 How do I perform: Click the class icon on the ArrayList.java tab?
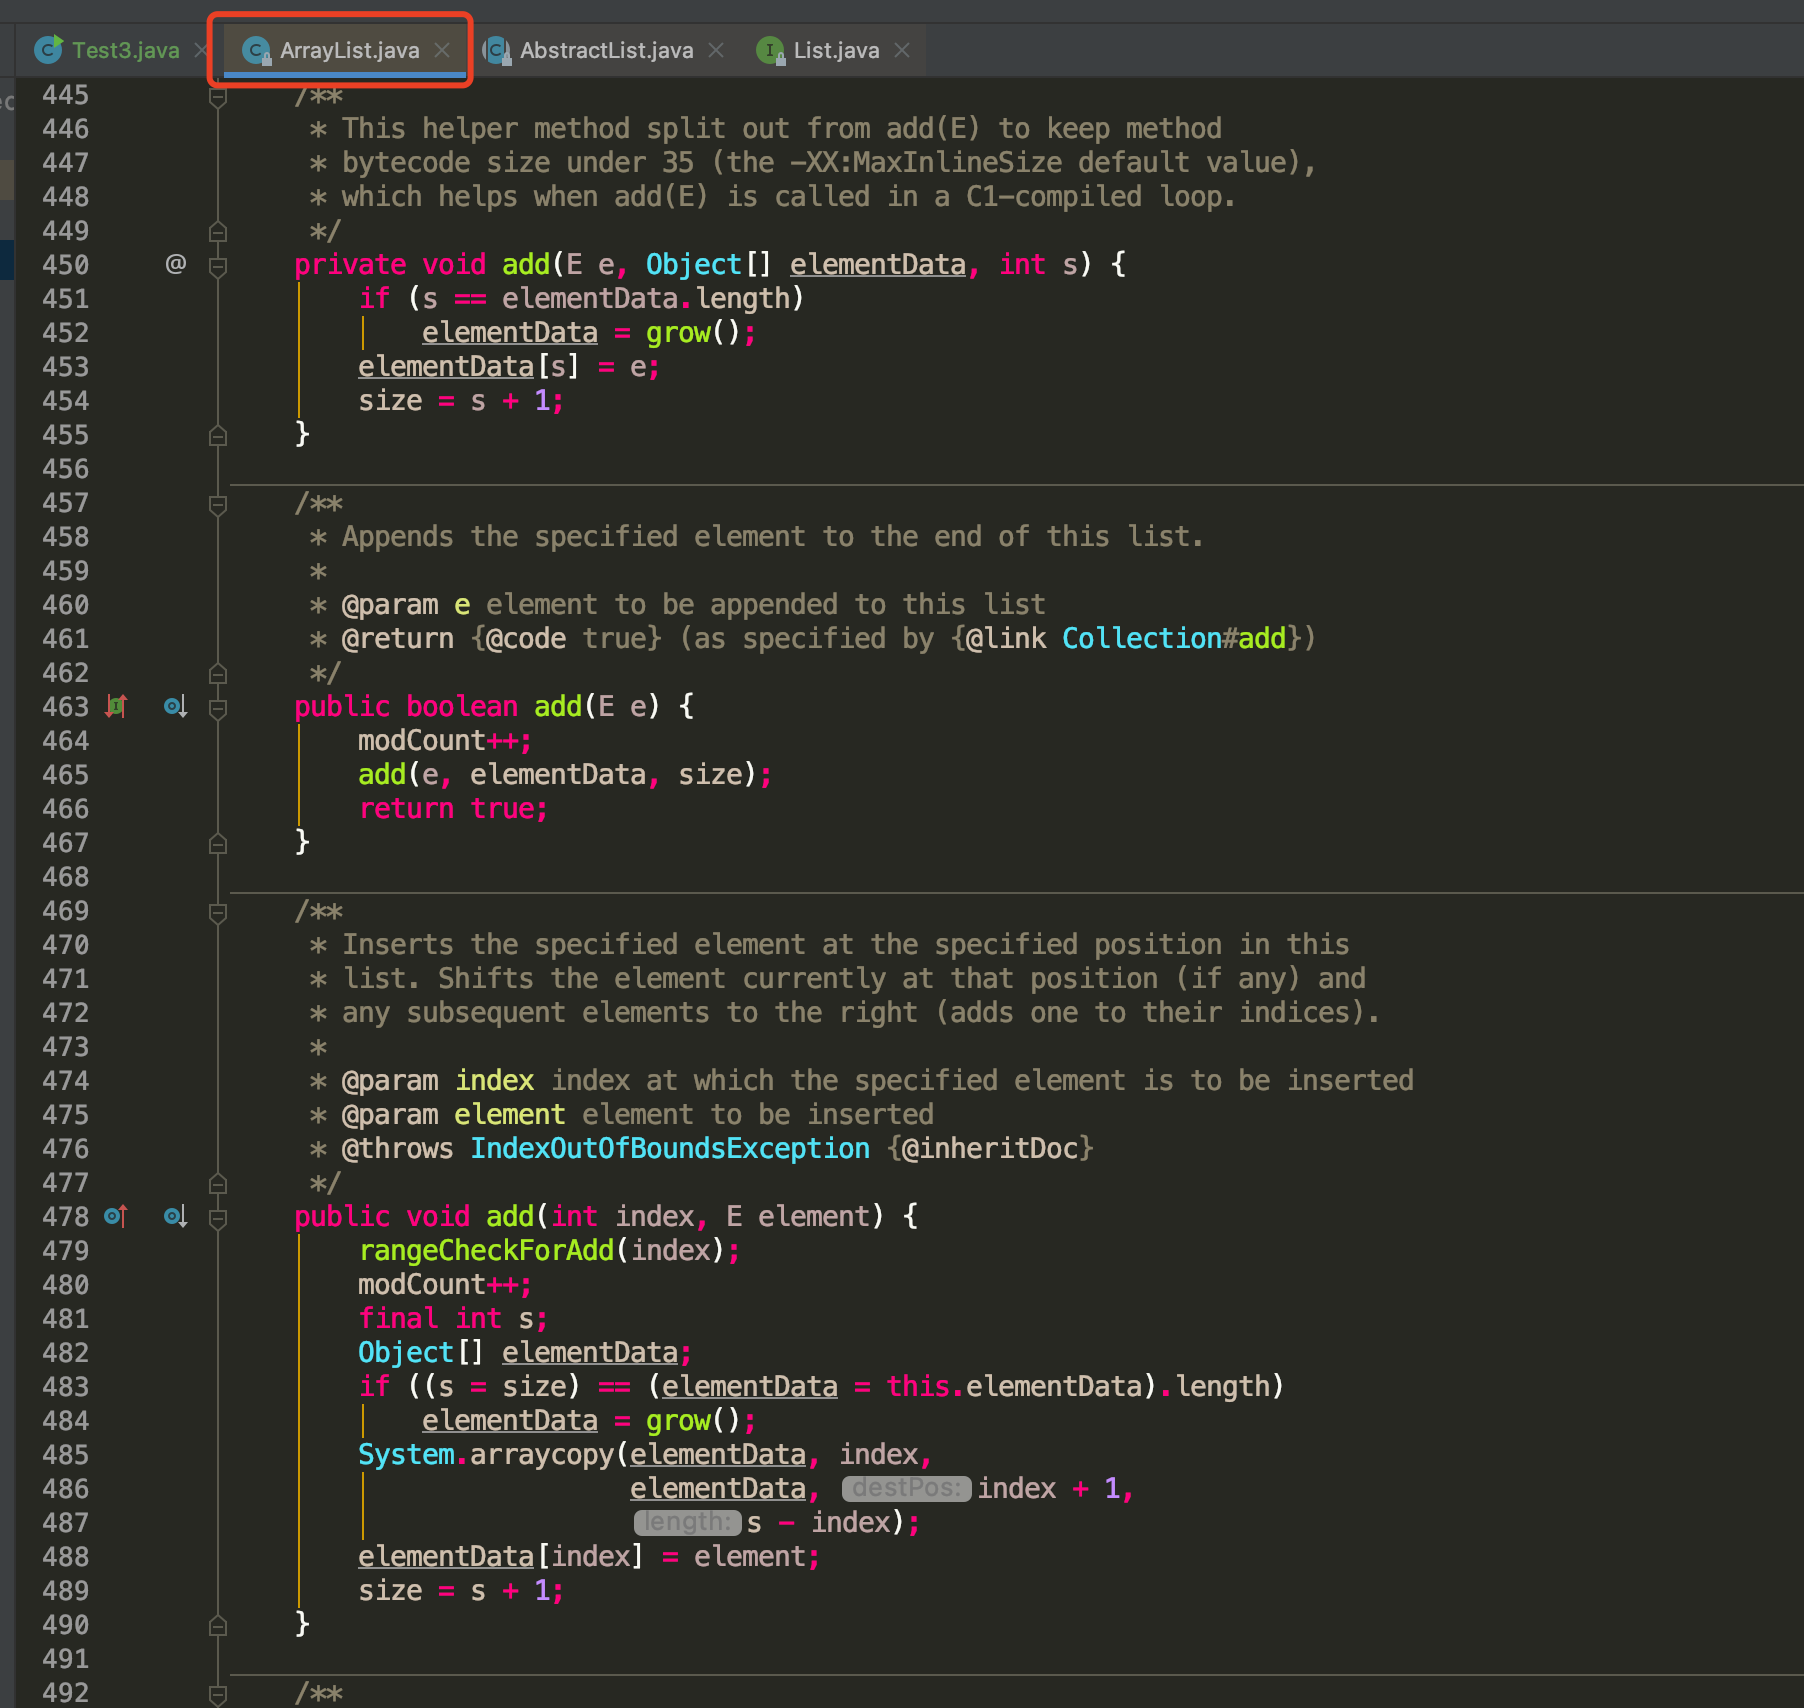(258, 50)
